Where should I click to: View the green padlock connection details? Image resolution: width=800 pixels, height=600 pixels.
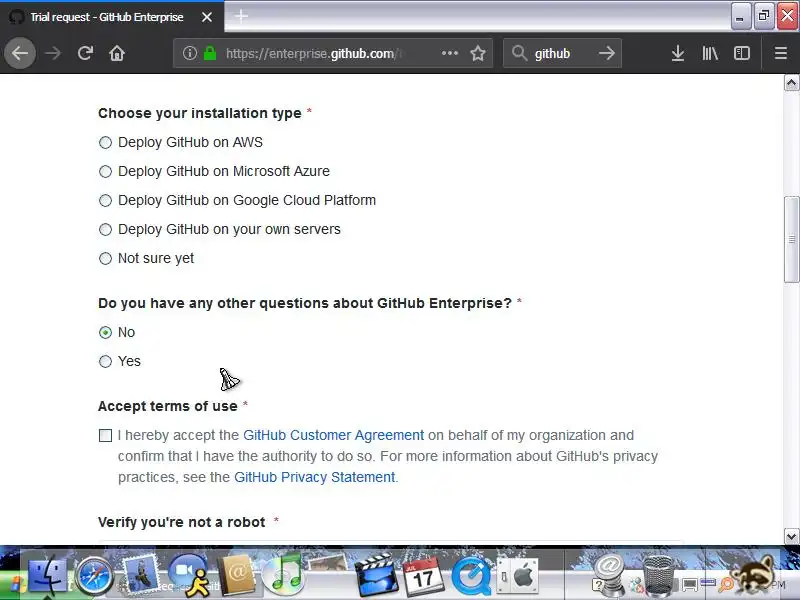point(210,53)
